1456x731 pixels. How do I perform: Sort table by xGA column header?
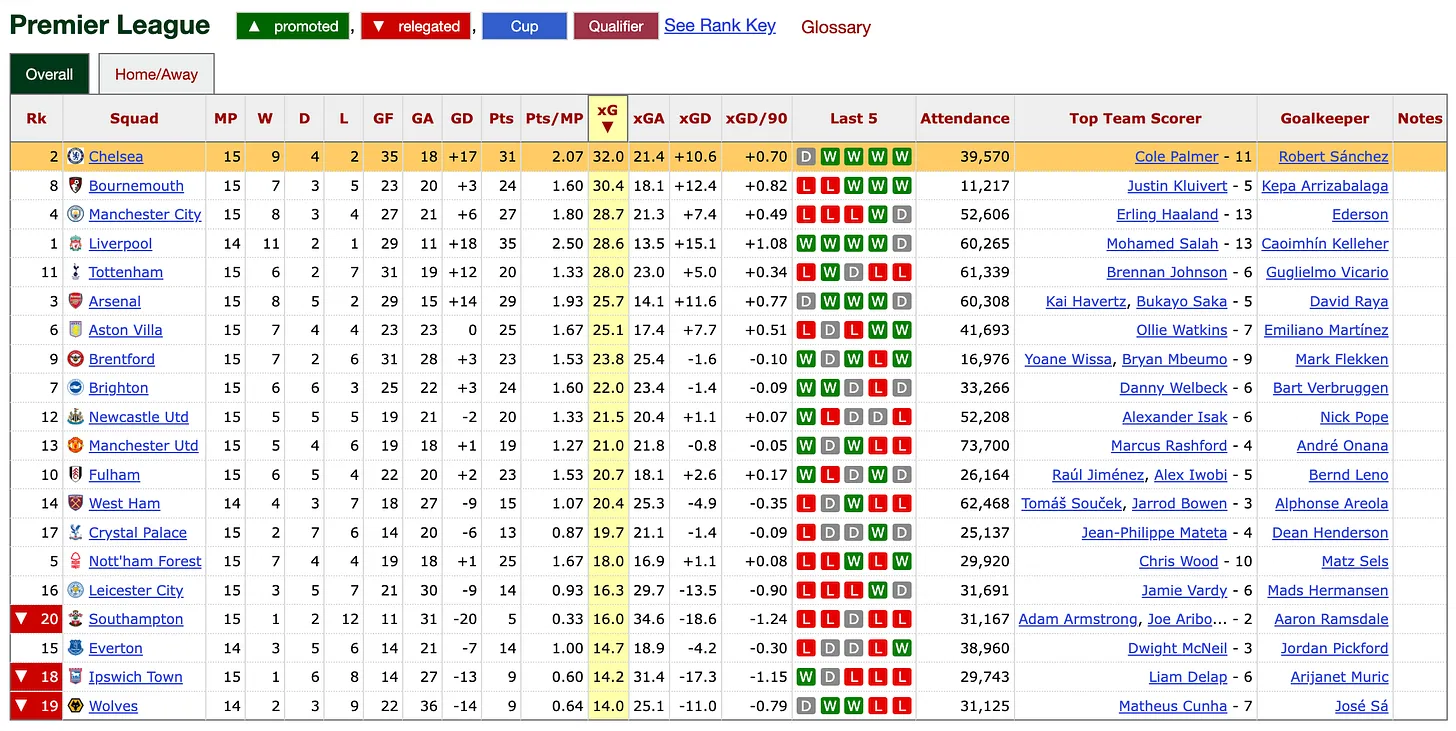tap(648, 118)
